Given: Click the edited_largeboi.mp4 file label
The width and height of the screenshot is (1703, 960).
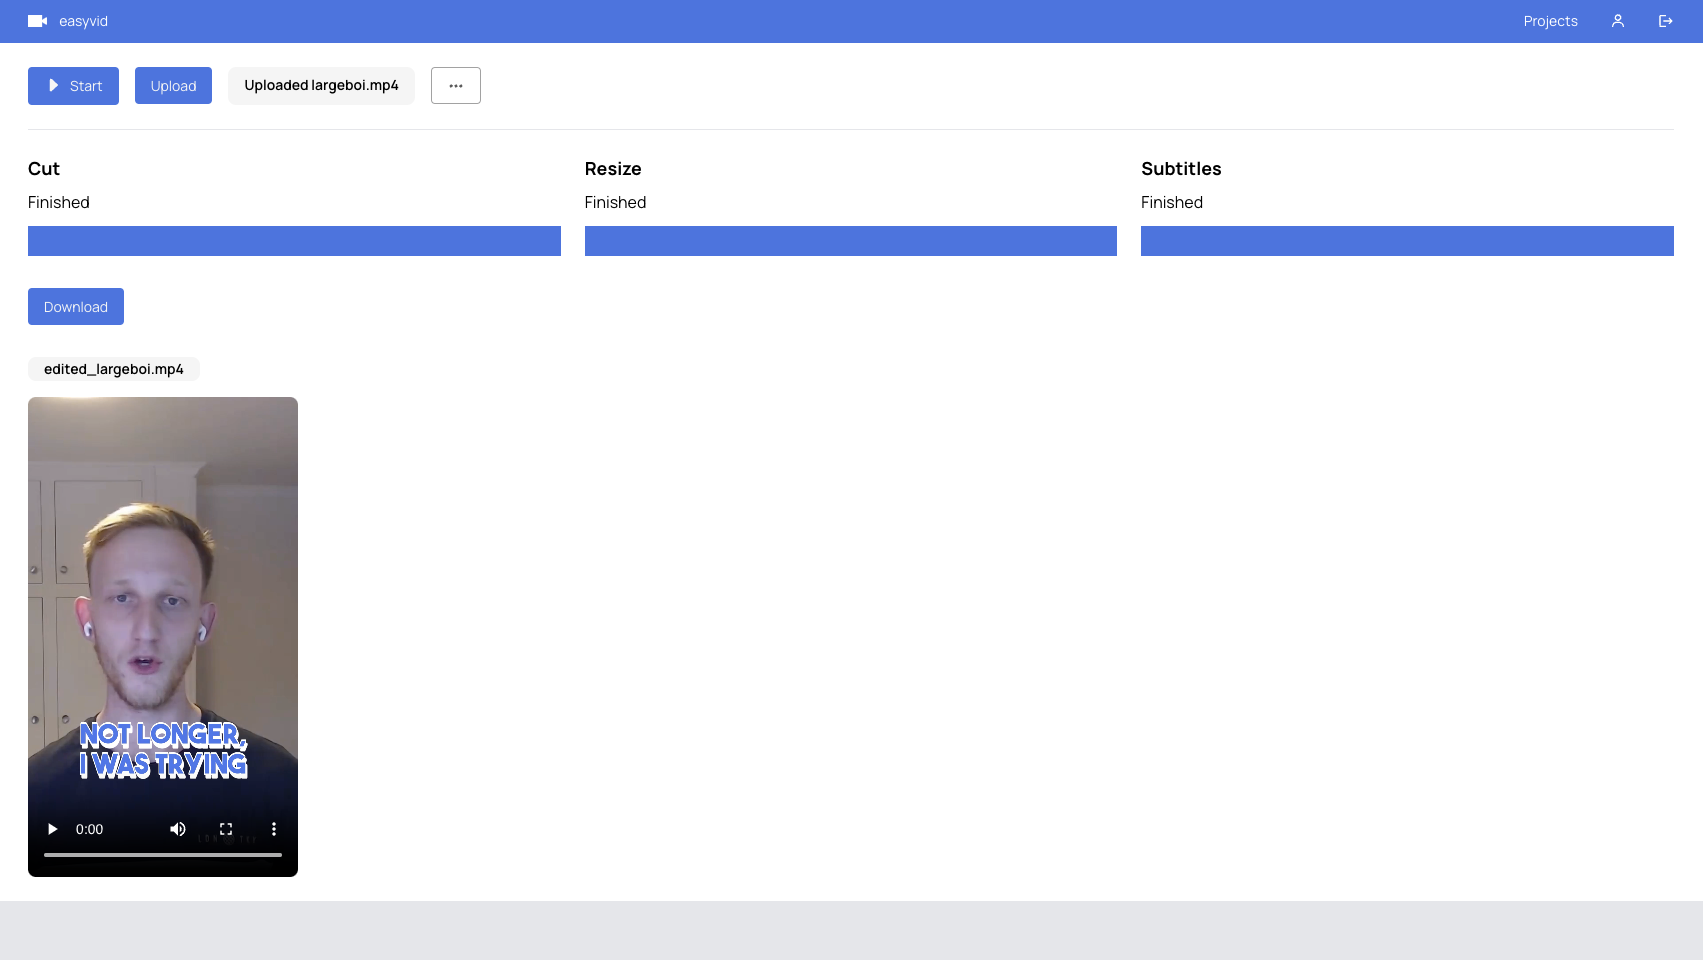Looking at the screenshot, I should click(x=114, y=369).
